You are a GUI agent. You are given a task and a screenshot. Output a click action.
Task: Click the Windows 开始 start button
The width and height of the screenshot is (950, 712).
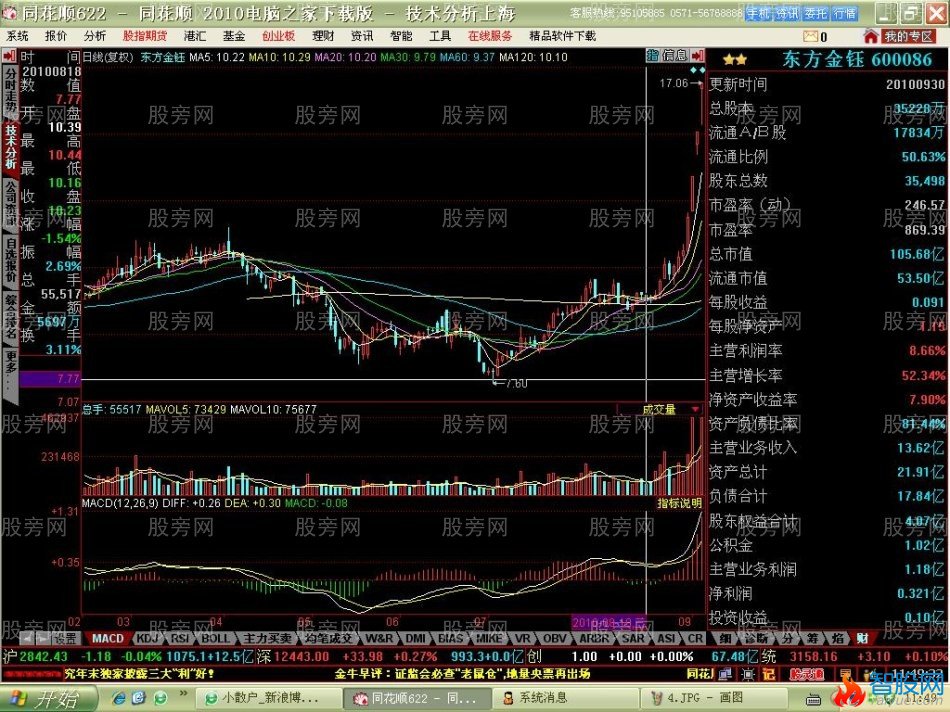click(47, 699)
